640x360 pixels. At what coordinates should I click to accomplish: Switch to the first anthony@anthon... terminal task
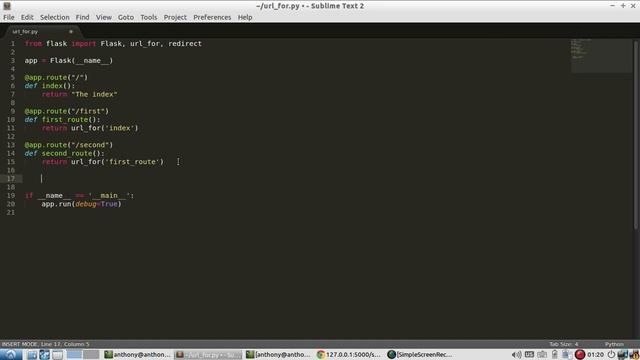[x=138, y=354]
